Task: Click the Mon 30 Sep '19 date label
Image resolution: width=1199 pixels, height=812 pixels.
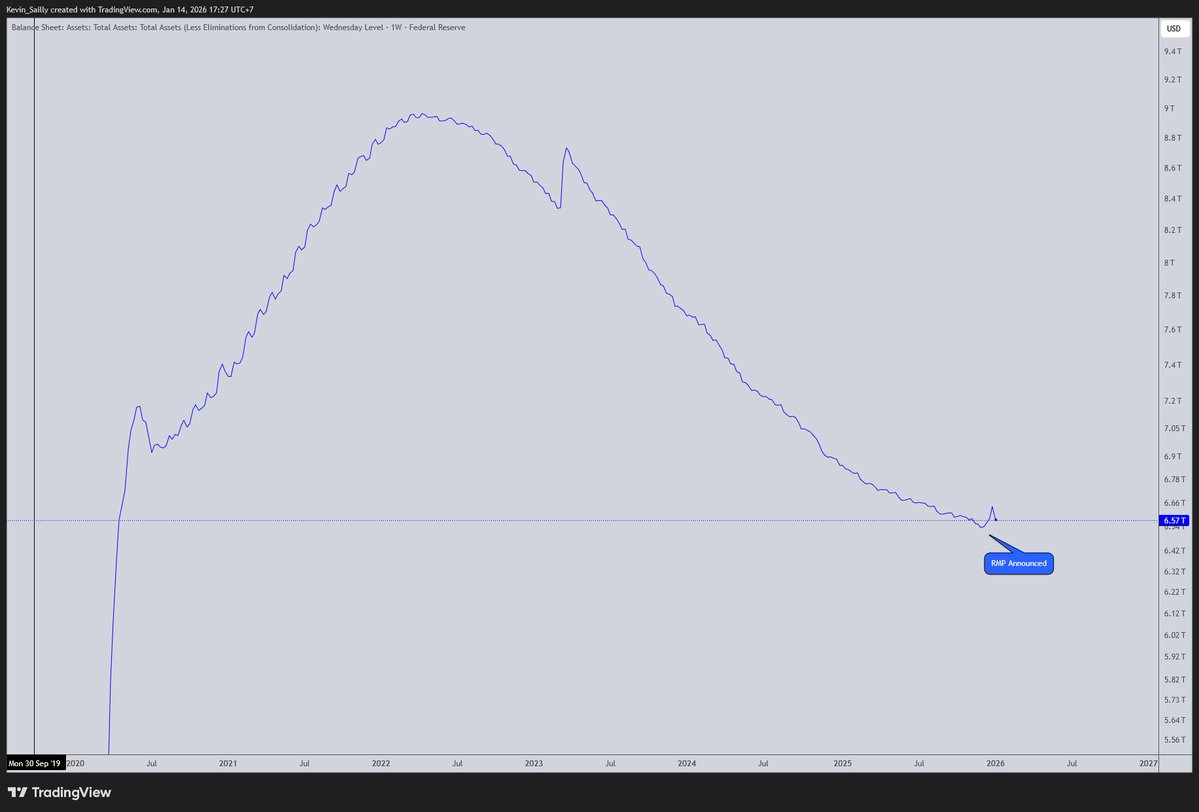Action: 34,763
